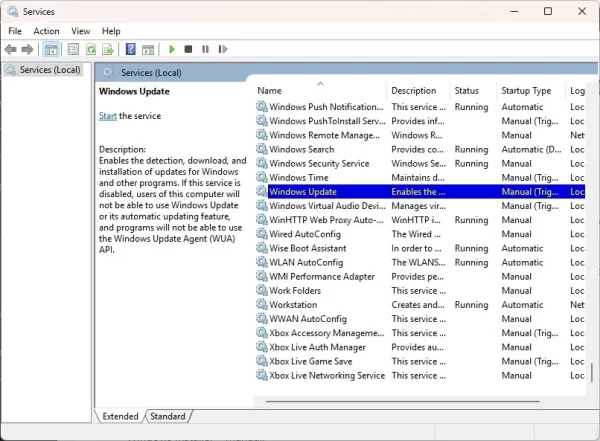
Task: Select the Windows PushToInstall Serv... row
Action: [420, 121]
